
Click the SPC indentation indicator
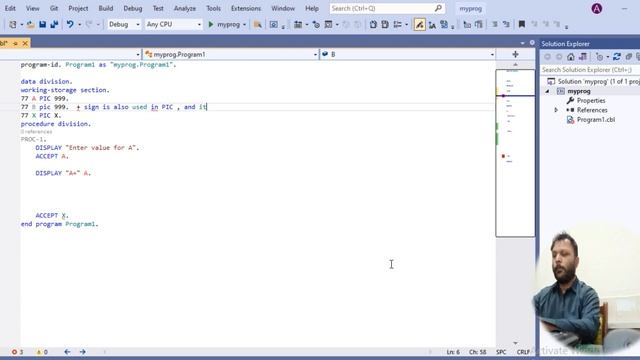coord(501,352)
